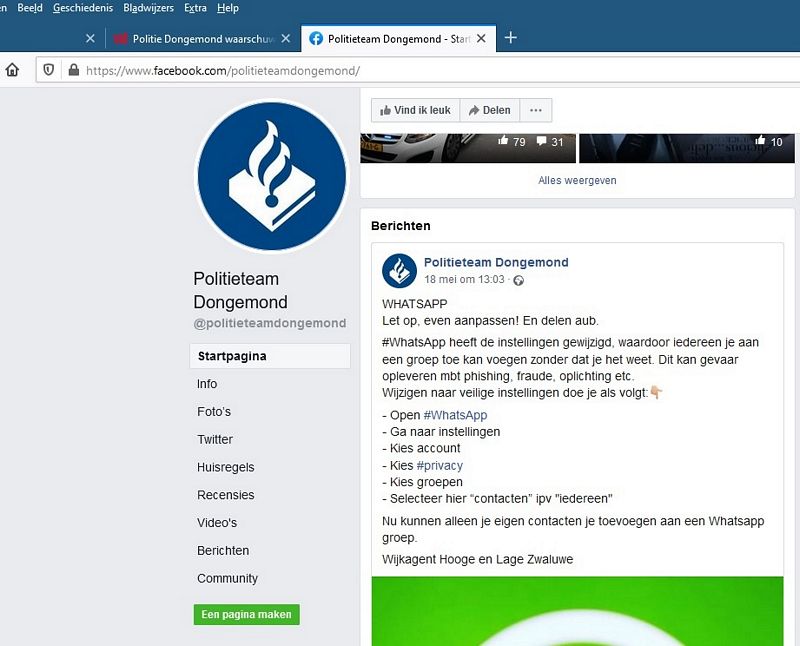Open Video's in the sidebar
The width and height of the screenshot is (800, 646).
click(x=217, y=523)
